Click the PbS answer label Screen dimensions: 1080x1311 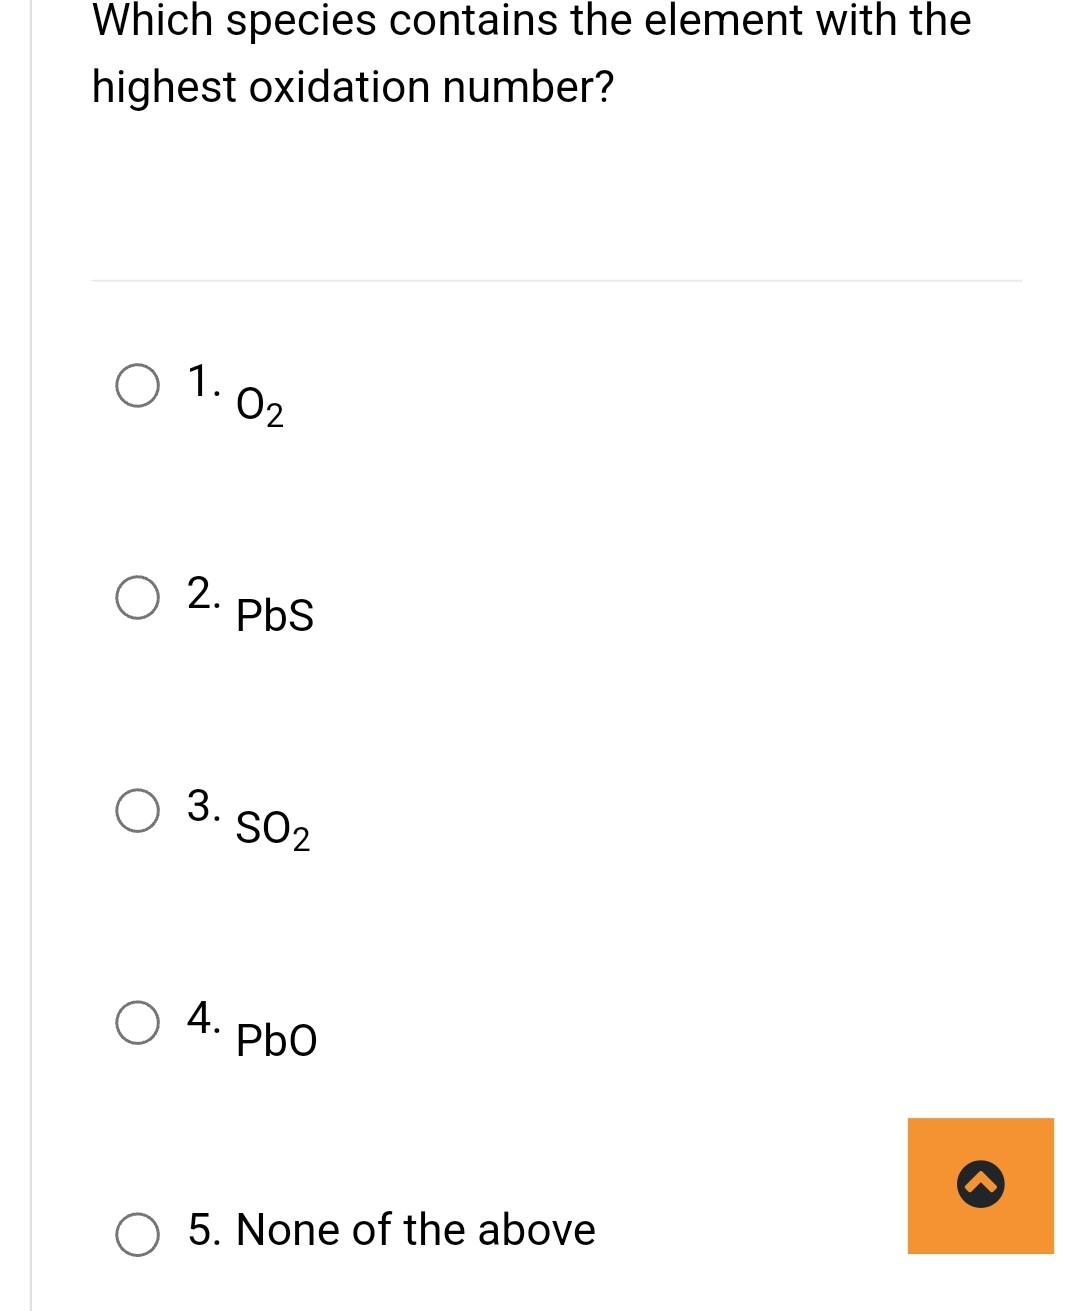274,616
